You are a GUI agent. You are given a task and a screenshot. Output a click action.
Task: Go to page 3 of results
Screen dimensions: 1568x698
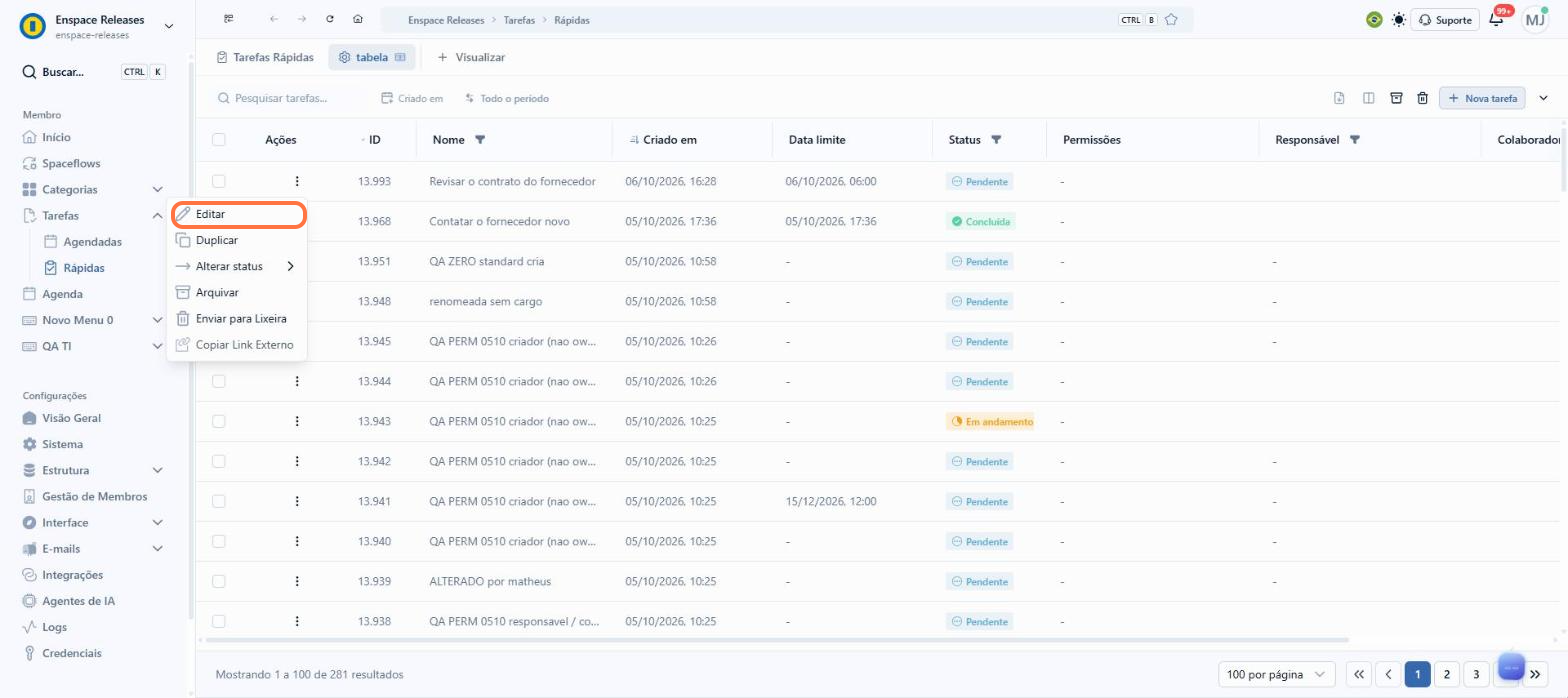click(x=1476, y=674)
